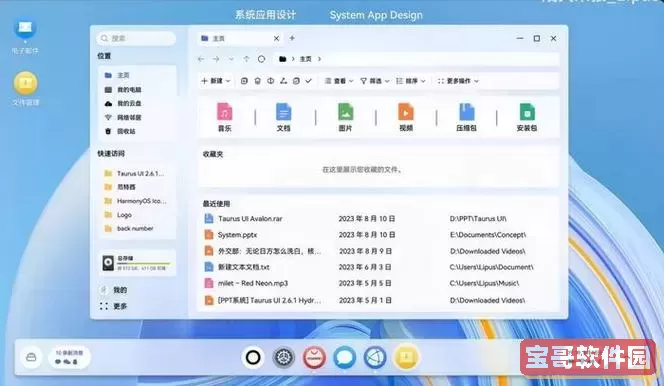Click 主页 in the address bar path
The height and width of the screenshot is (386, 664).
coord(306,59)
